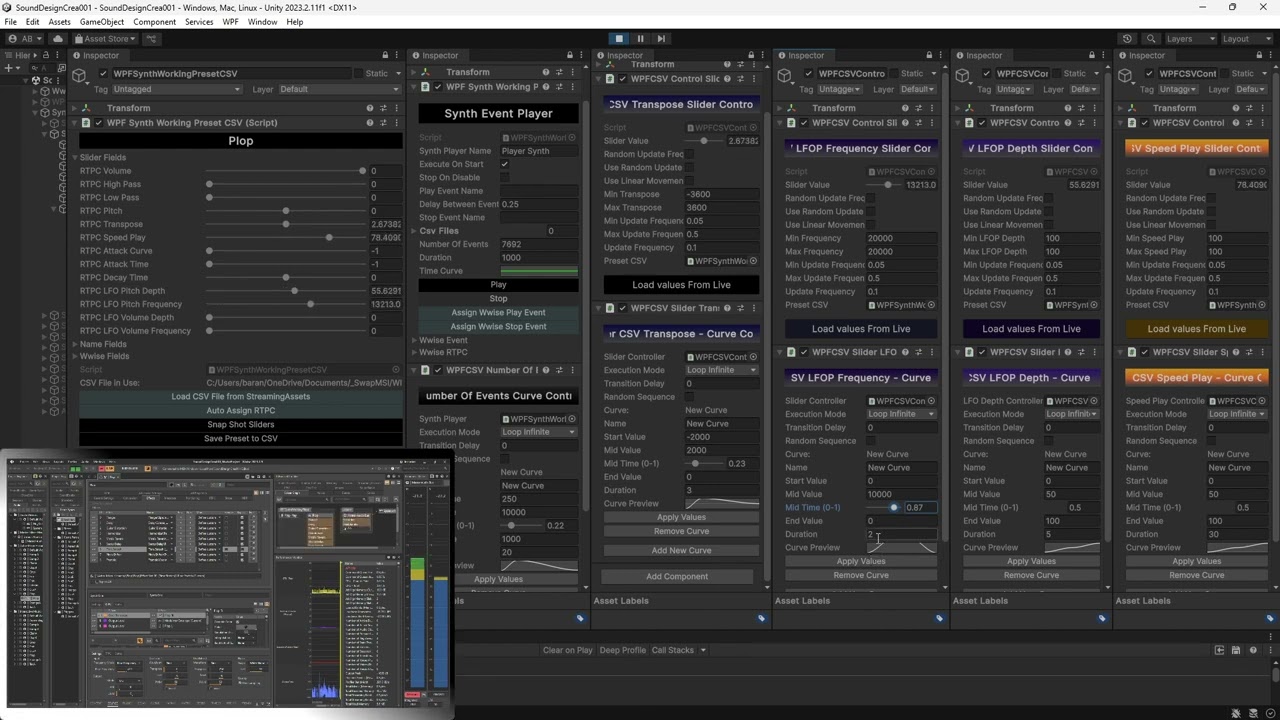Toggle the WPFCSV Slider LFO component checkbox
This screenshot has height=720, width=1280.
[804, 352]
